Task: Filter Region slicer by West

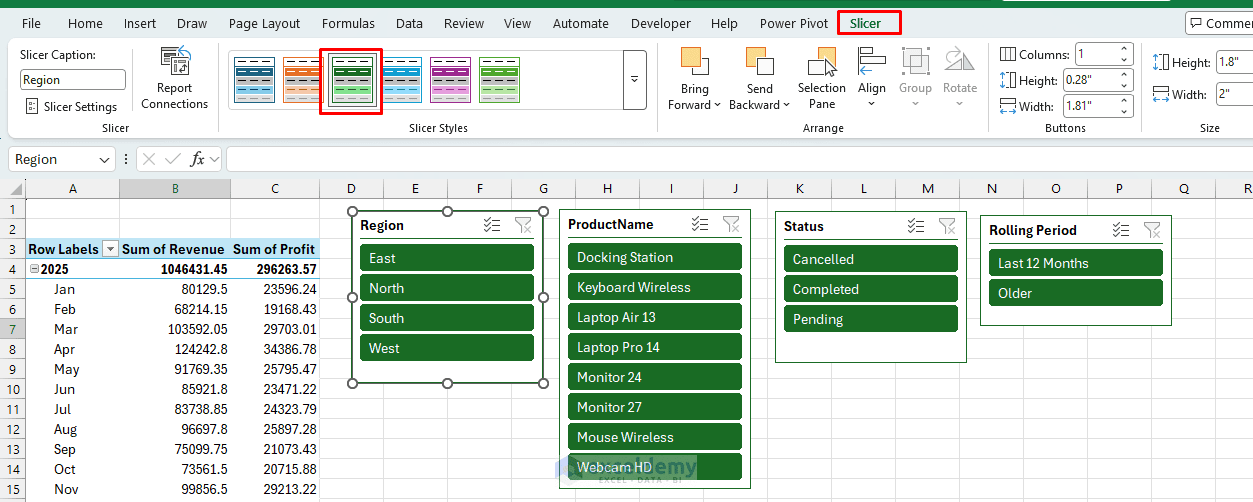Action: [x=447, y=348]
